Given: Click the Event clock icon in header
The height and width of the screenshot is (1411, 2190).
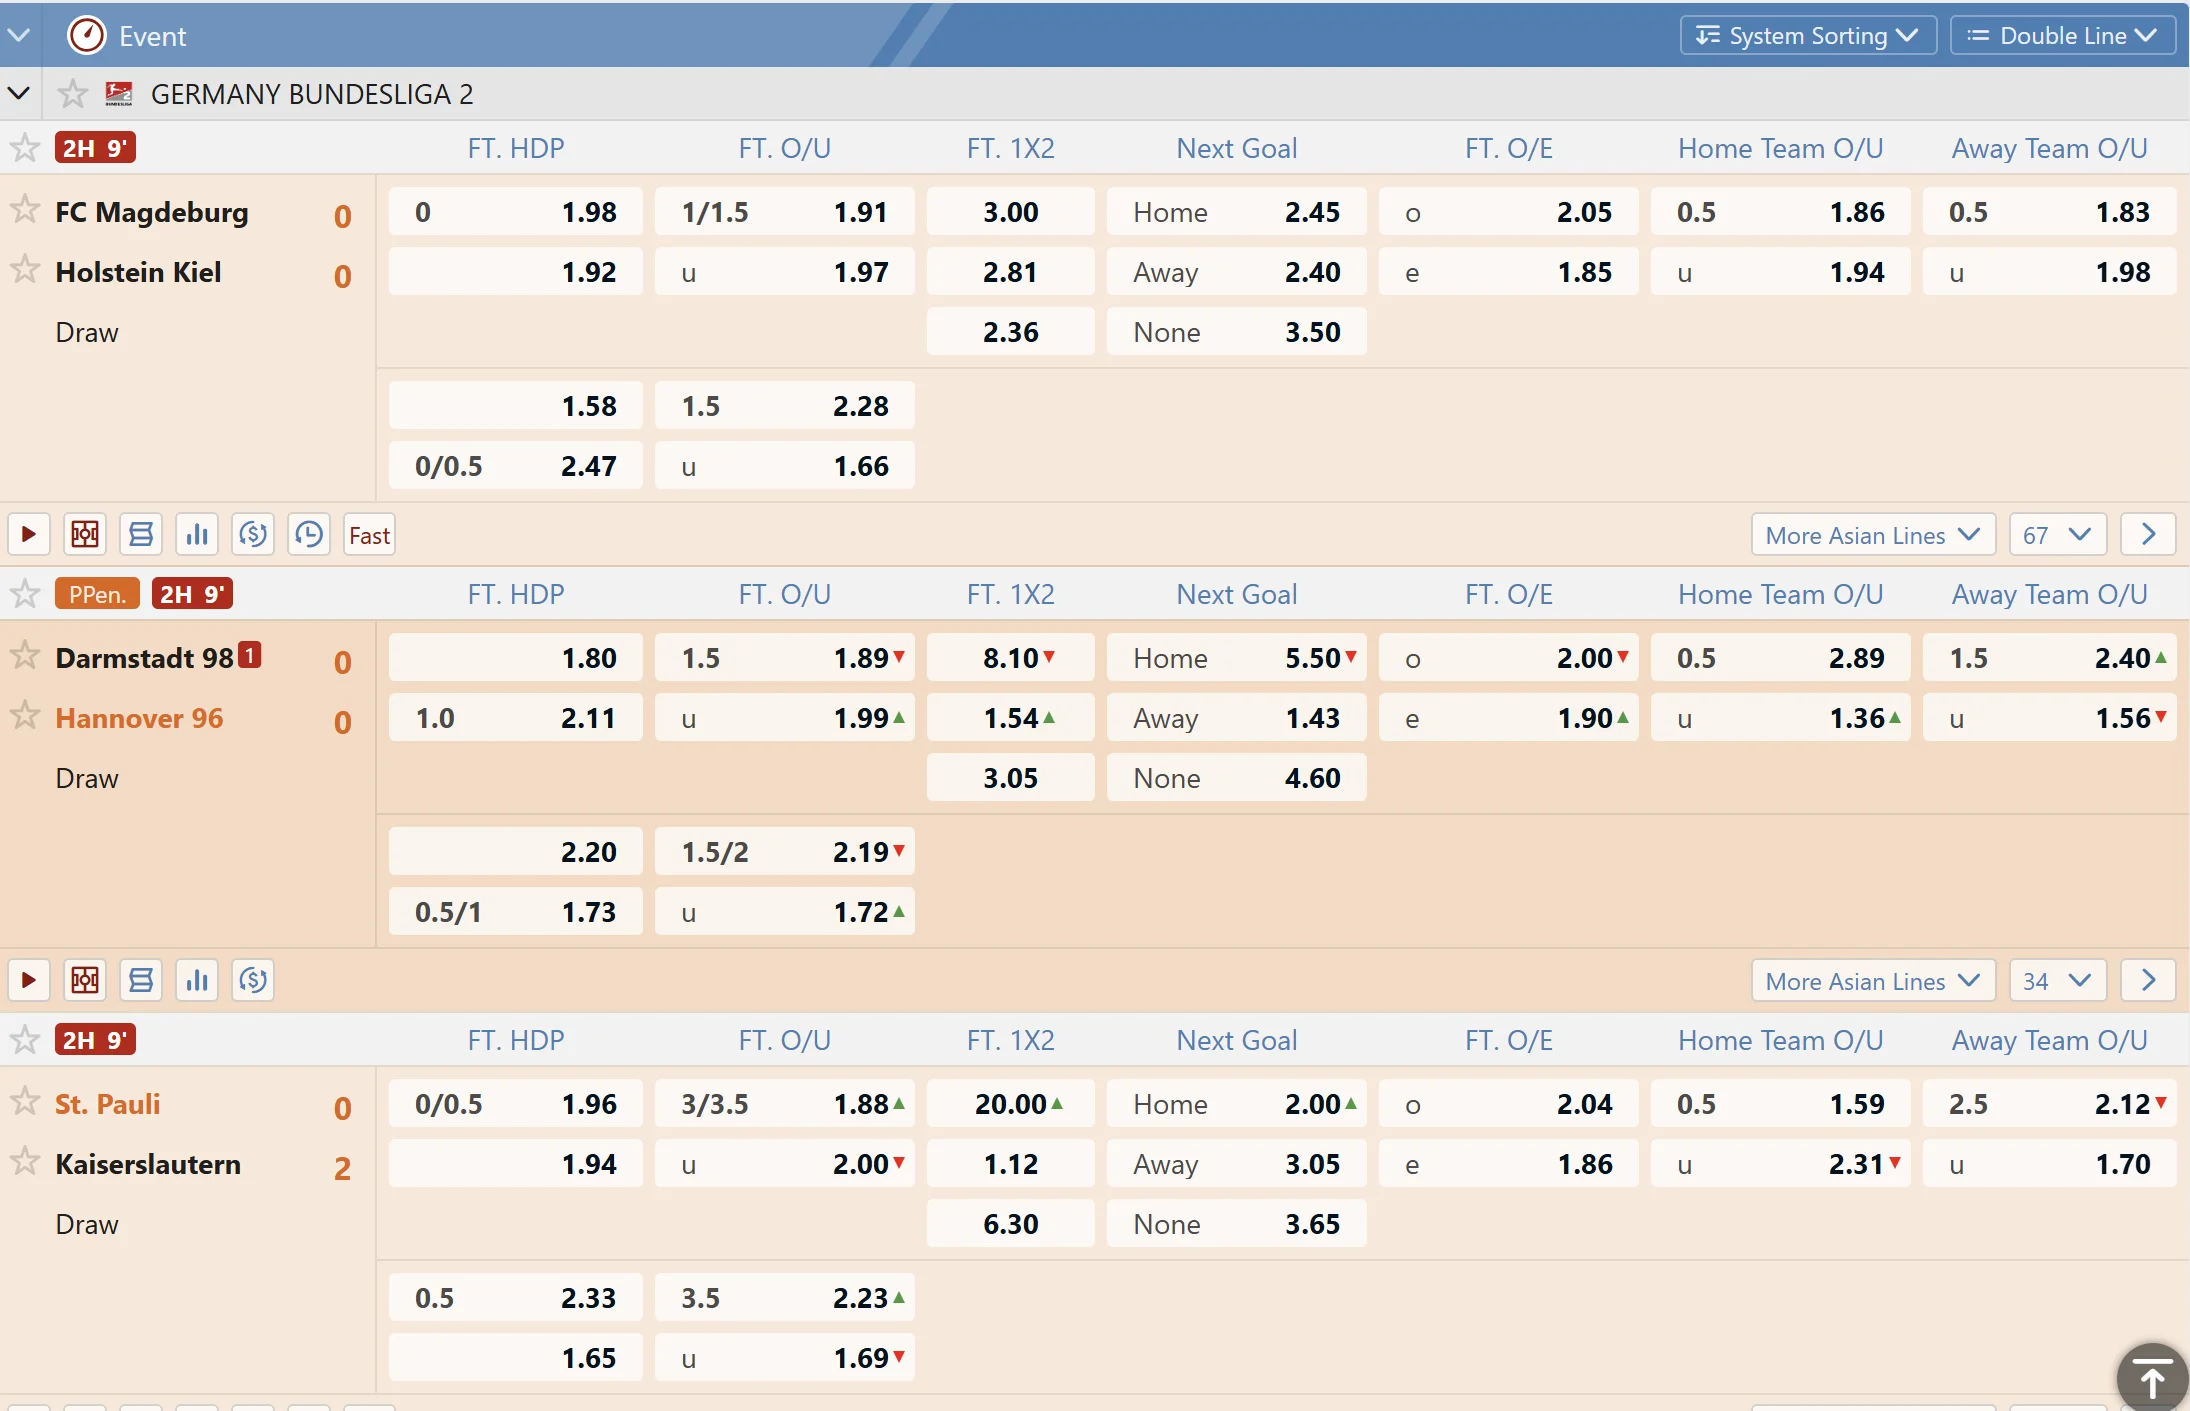Looking at the screenshot, I should click(x=86, y=35).
